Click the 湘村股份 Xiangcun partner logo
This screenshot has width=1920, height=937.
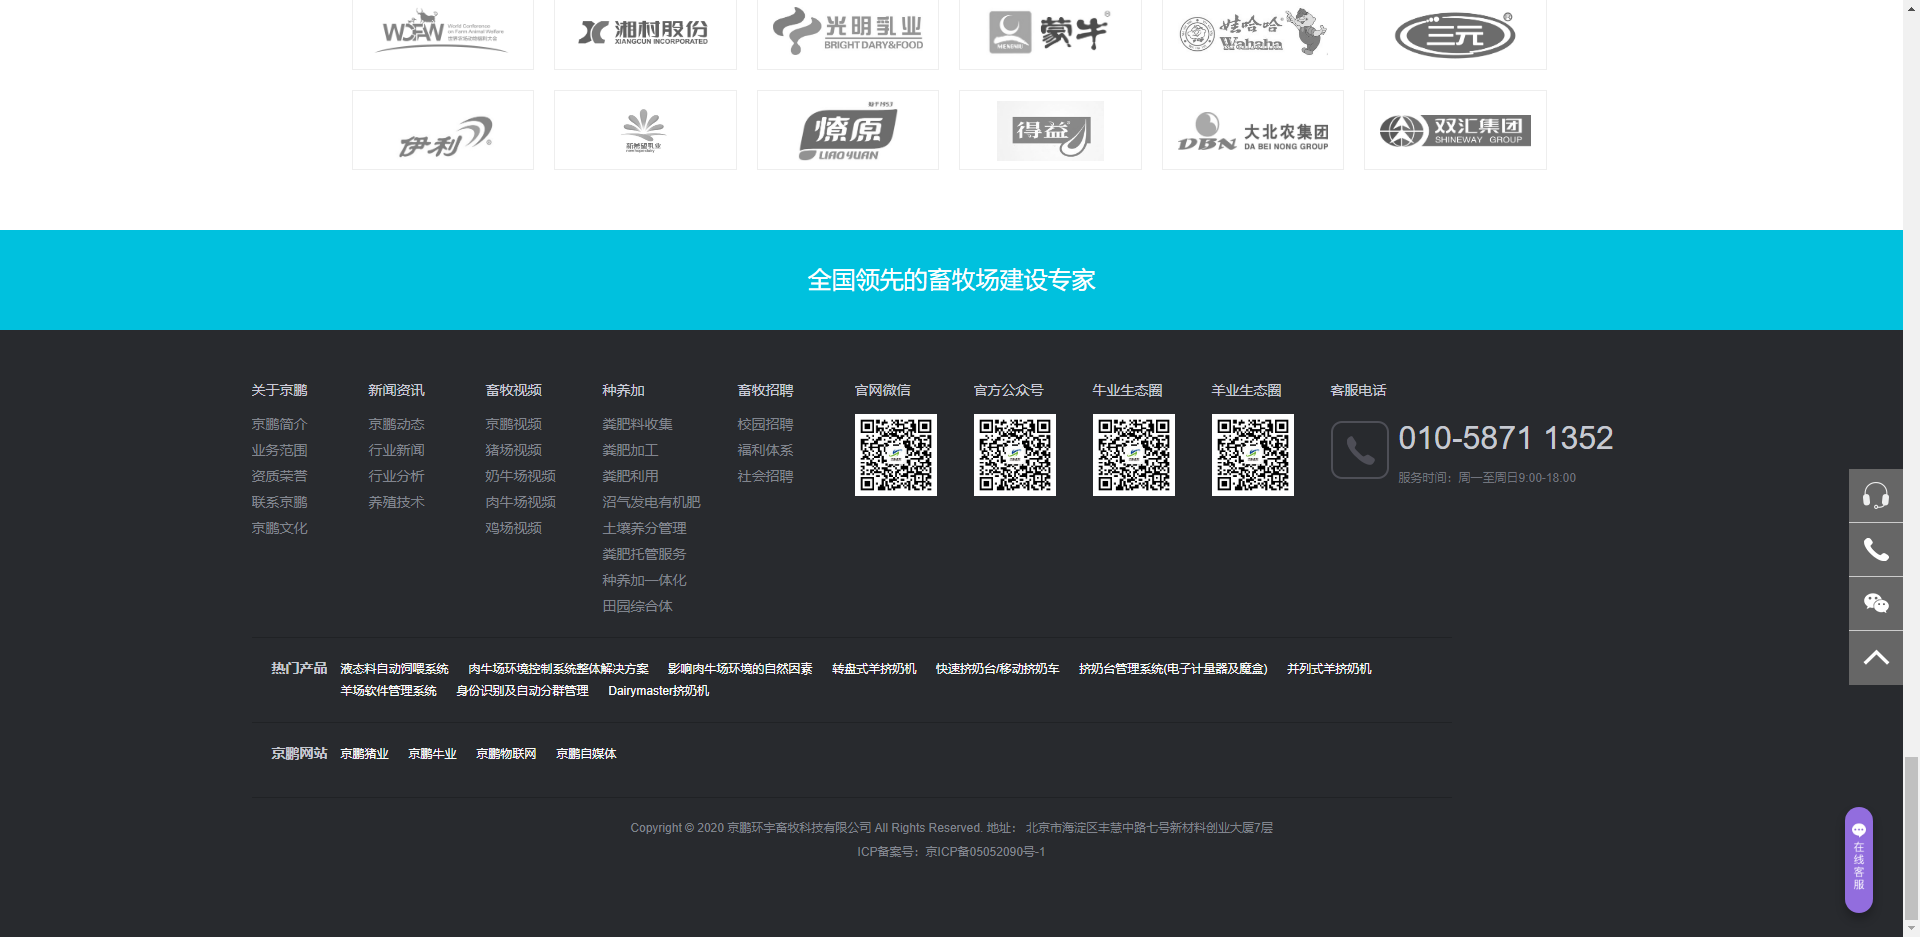pyautogui.click(x=645, y=33)
